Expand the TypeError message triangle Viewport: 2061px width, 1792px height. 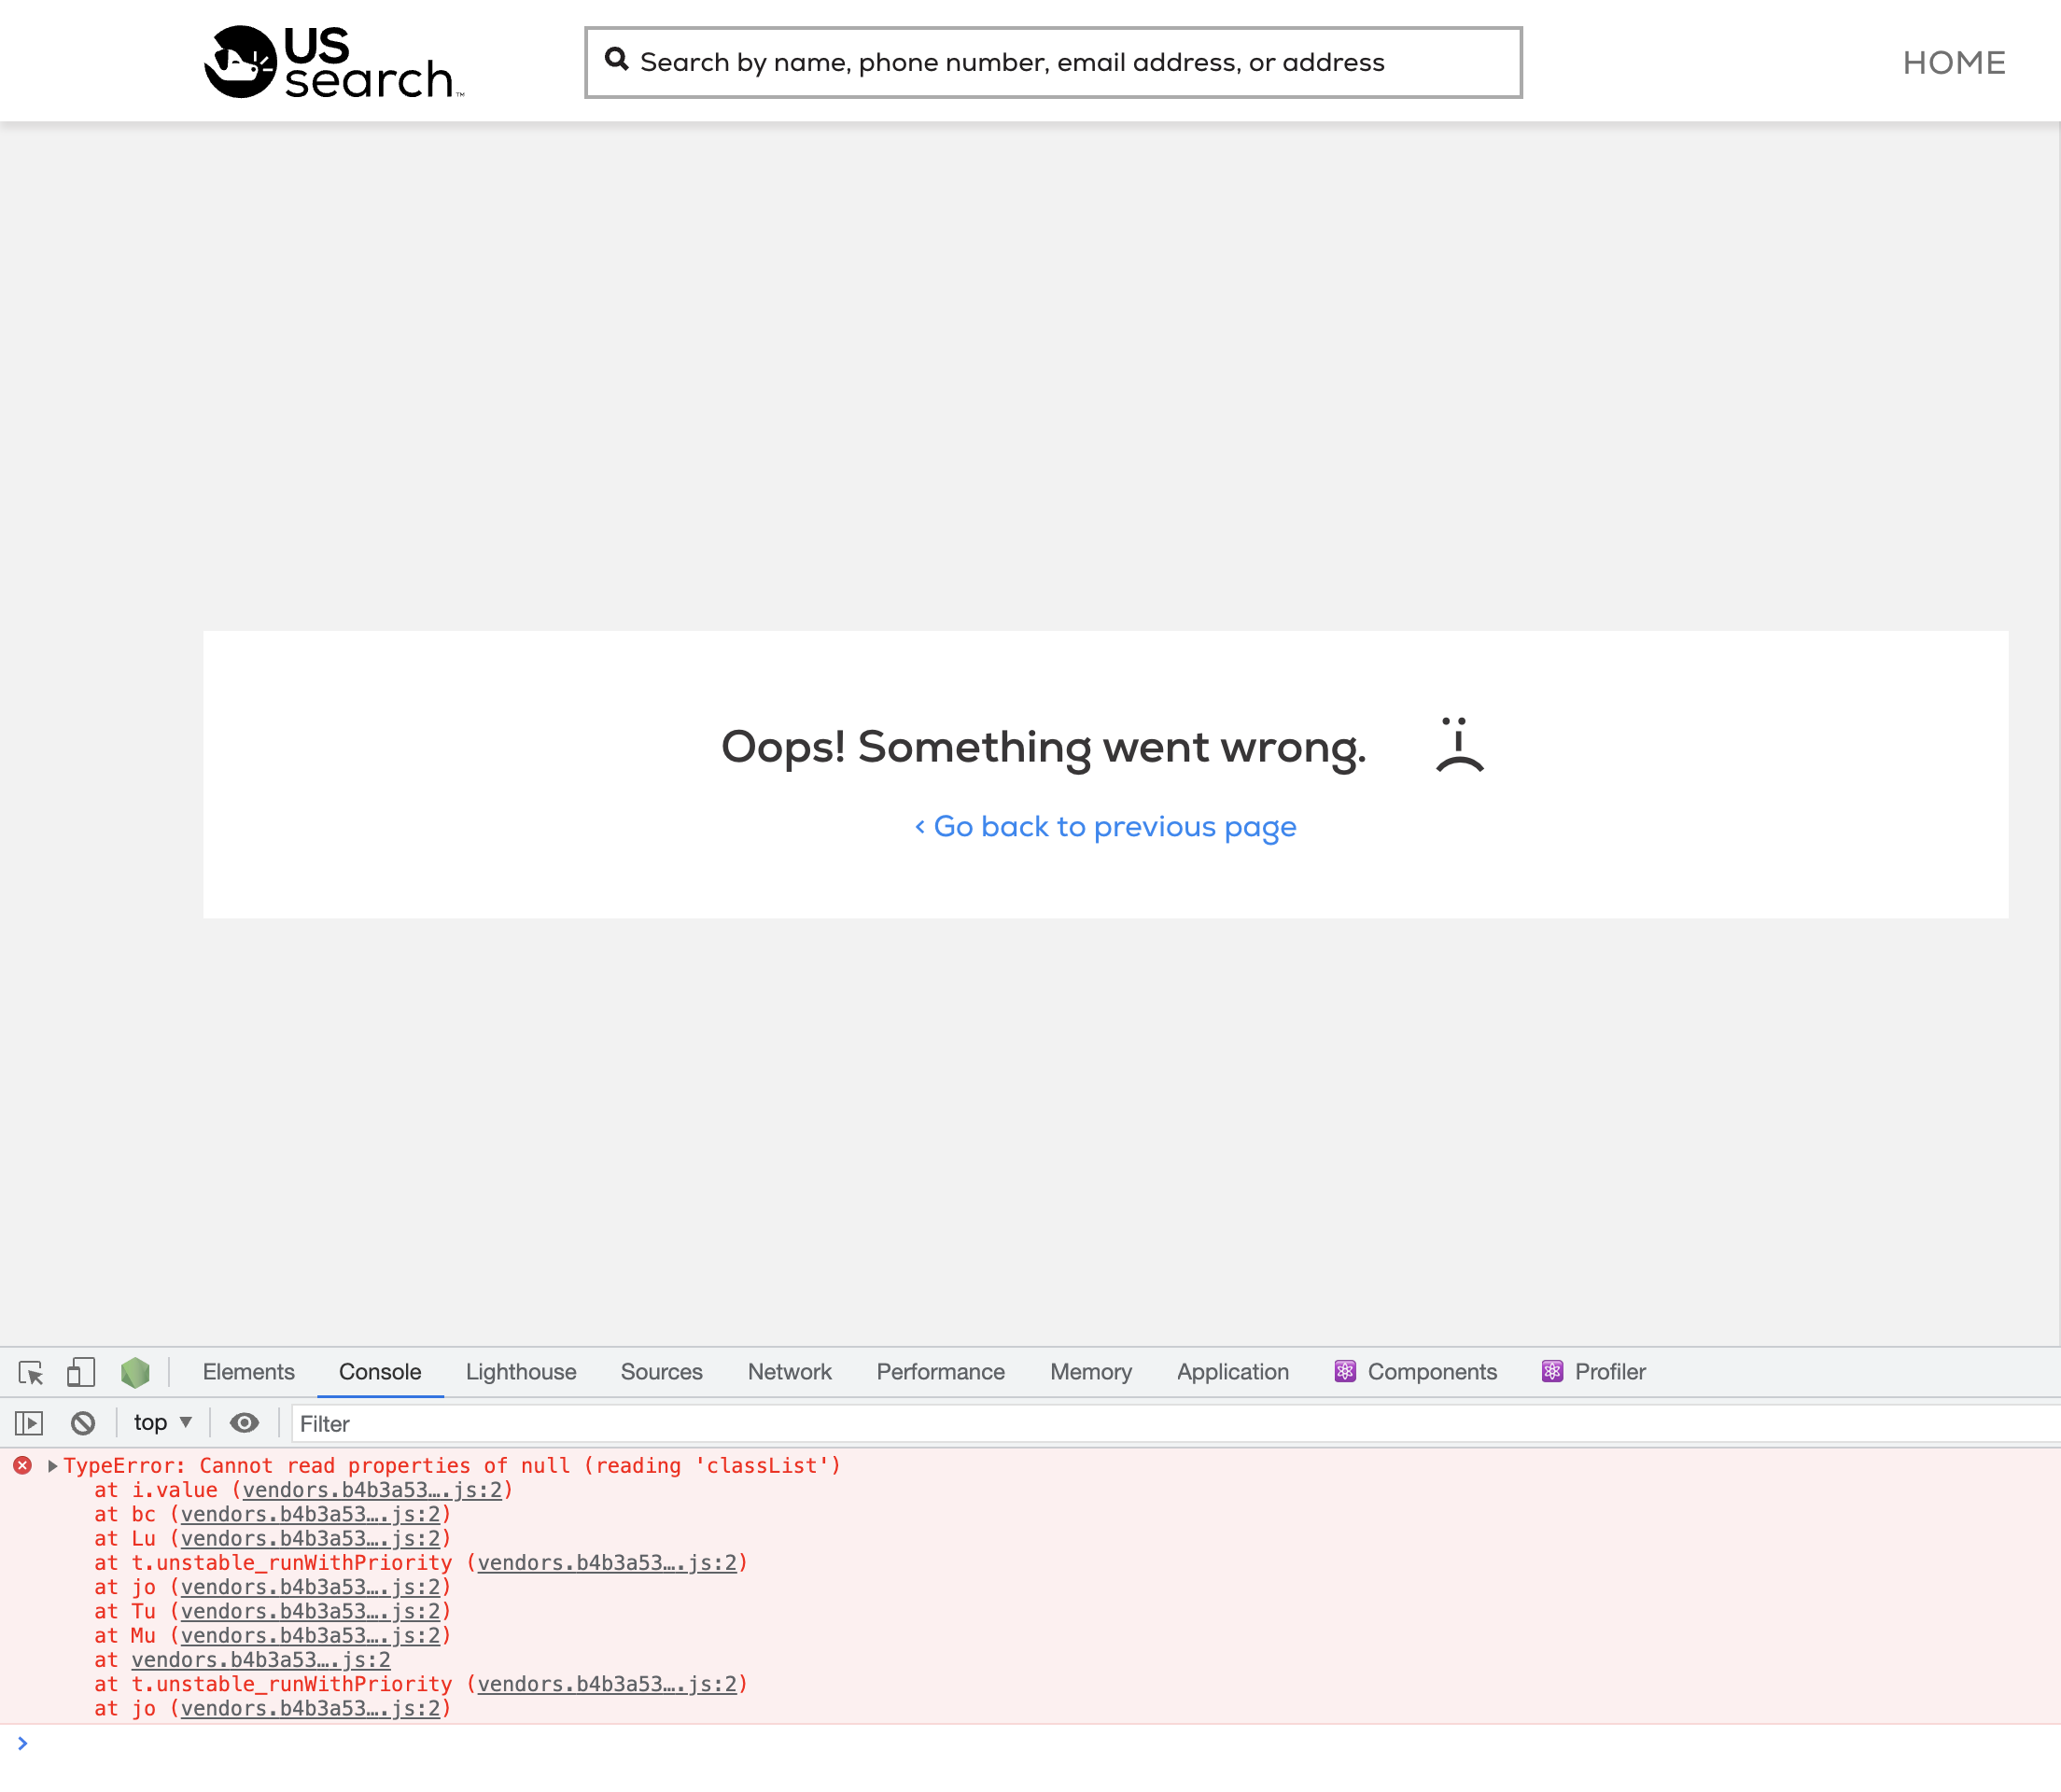point(52,1466)
